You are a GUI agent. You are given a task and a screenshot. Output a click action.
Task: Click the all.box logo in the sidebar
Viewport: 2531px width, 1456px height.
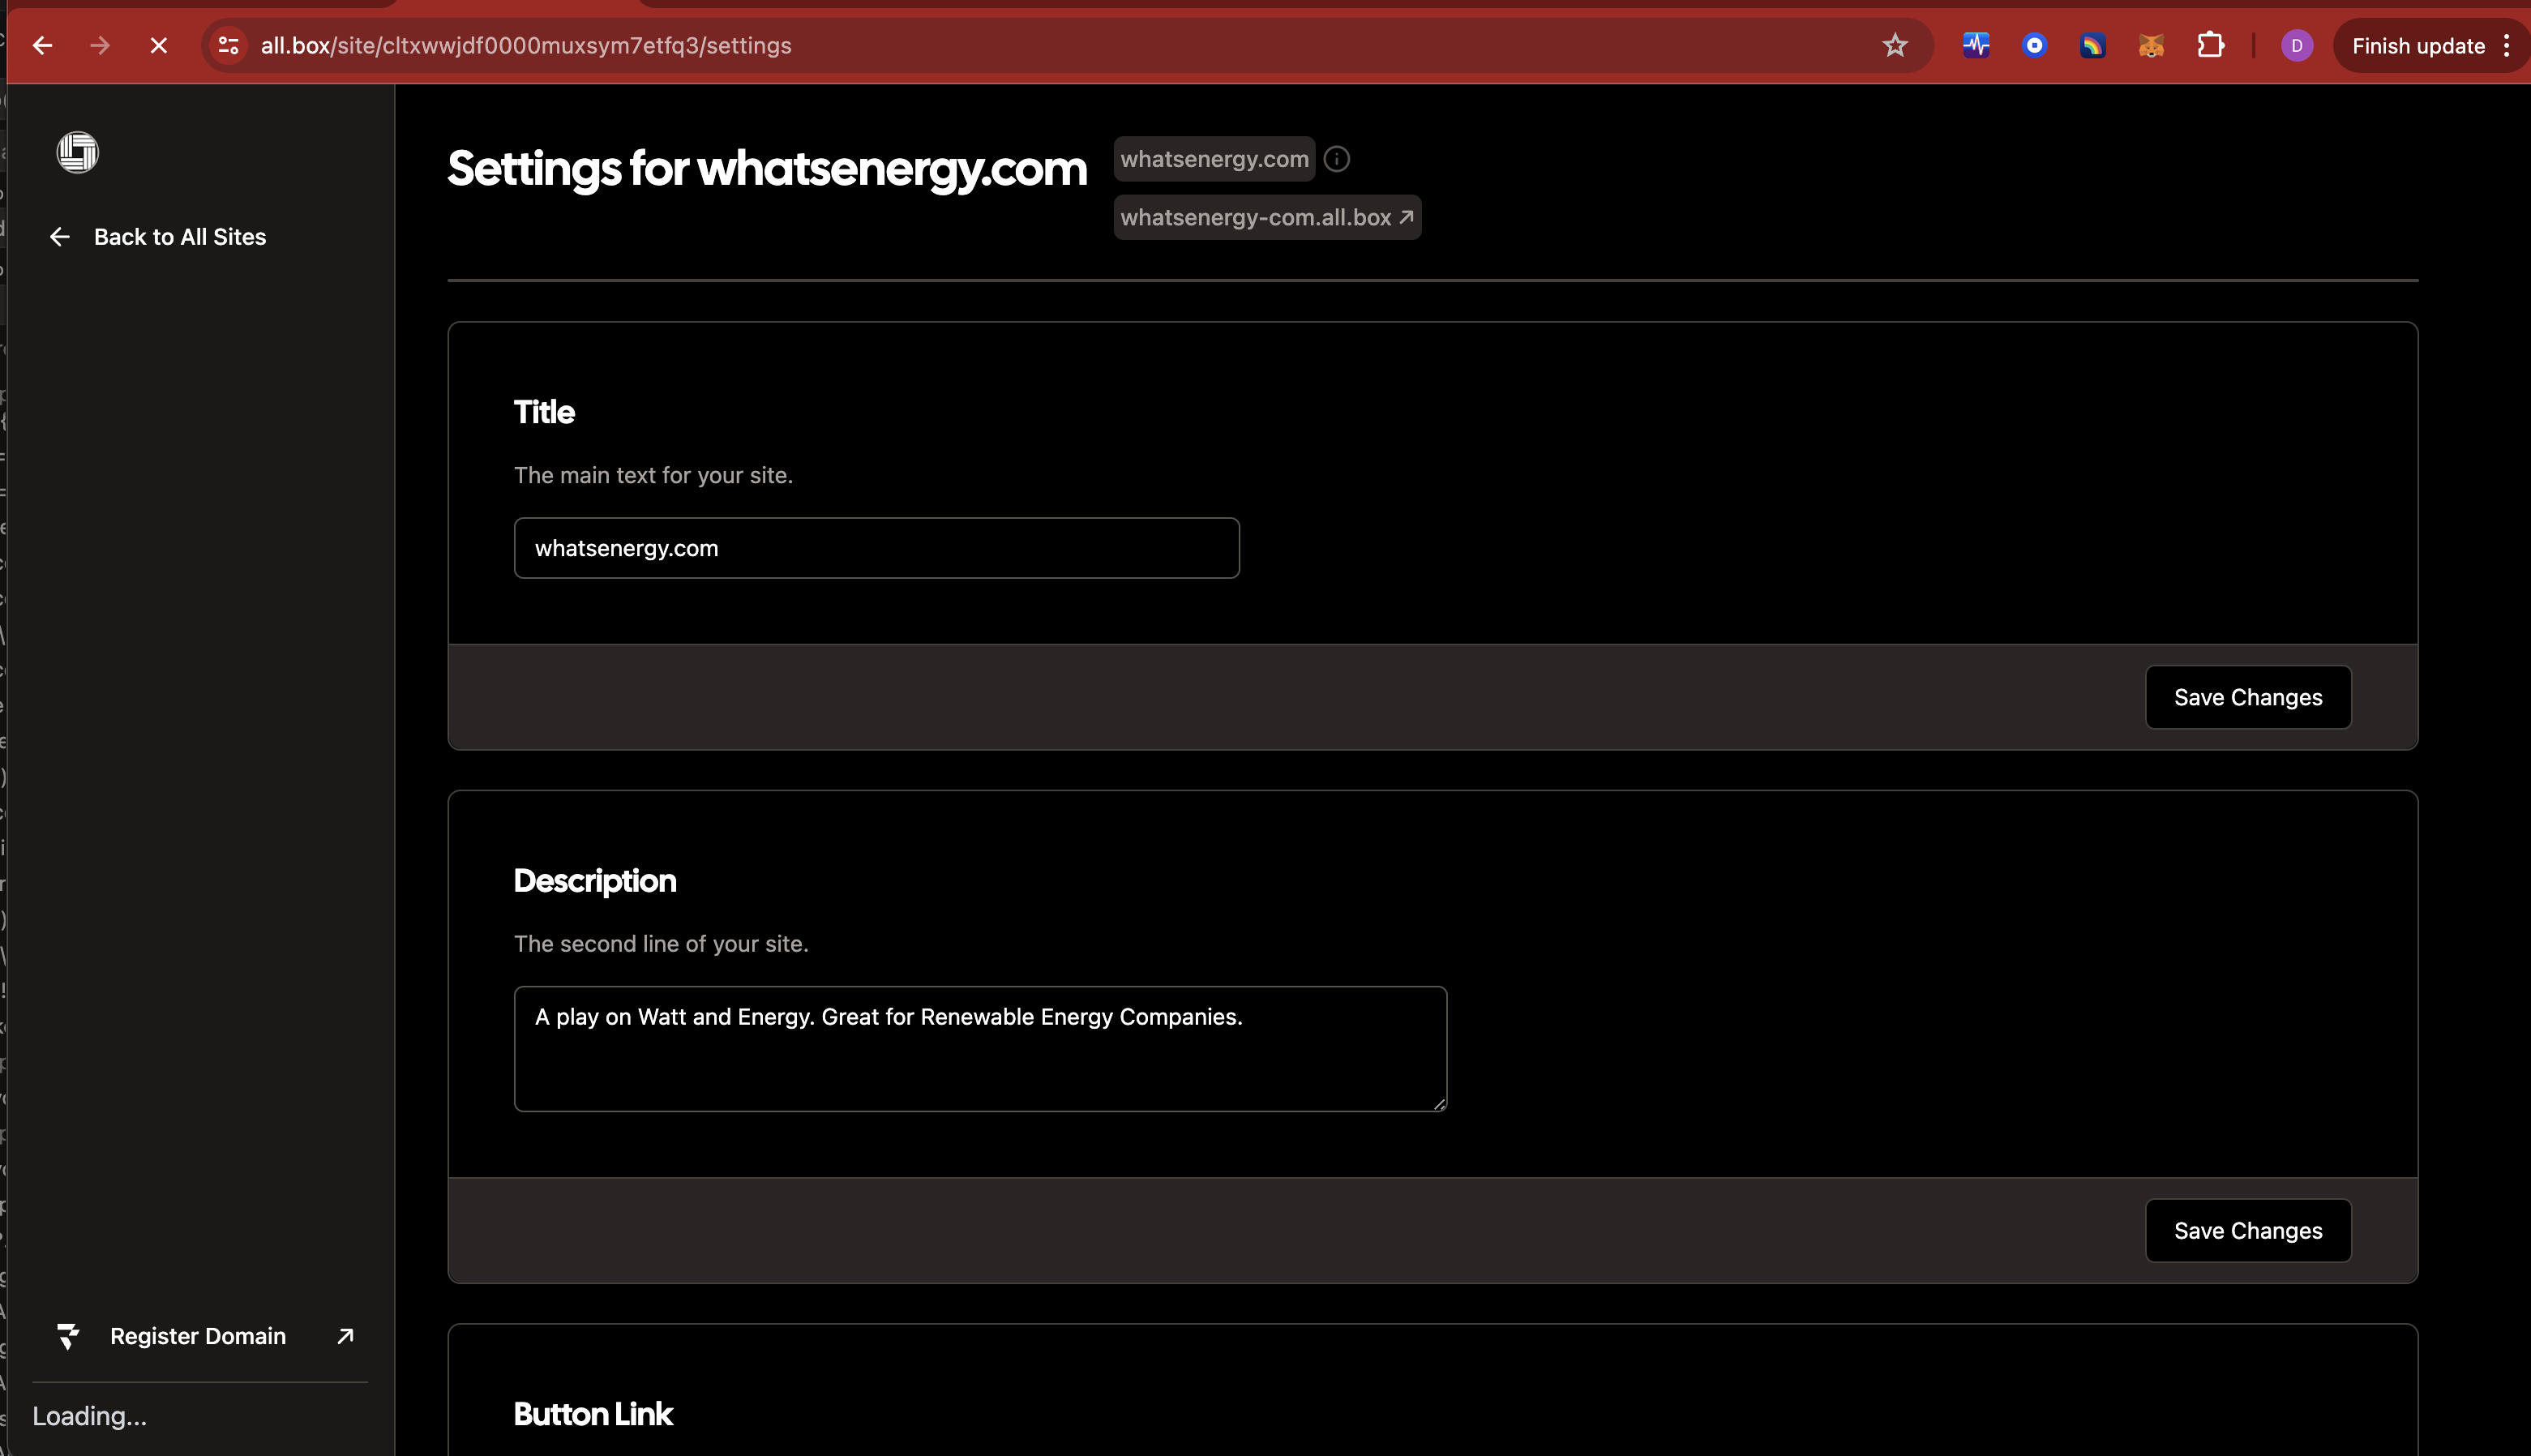78,152
